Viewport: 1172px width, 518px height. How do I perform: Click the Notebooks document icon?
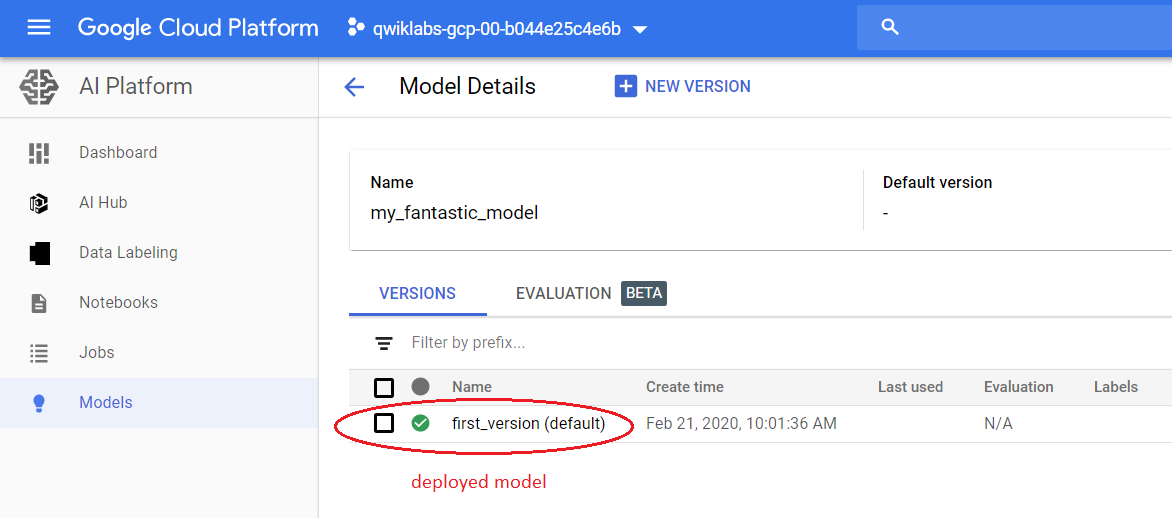pyautogui.click(x=39, y=303)
